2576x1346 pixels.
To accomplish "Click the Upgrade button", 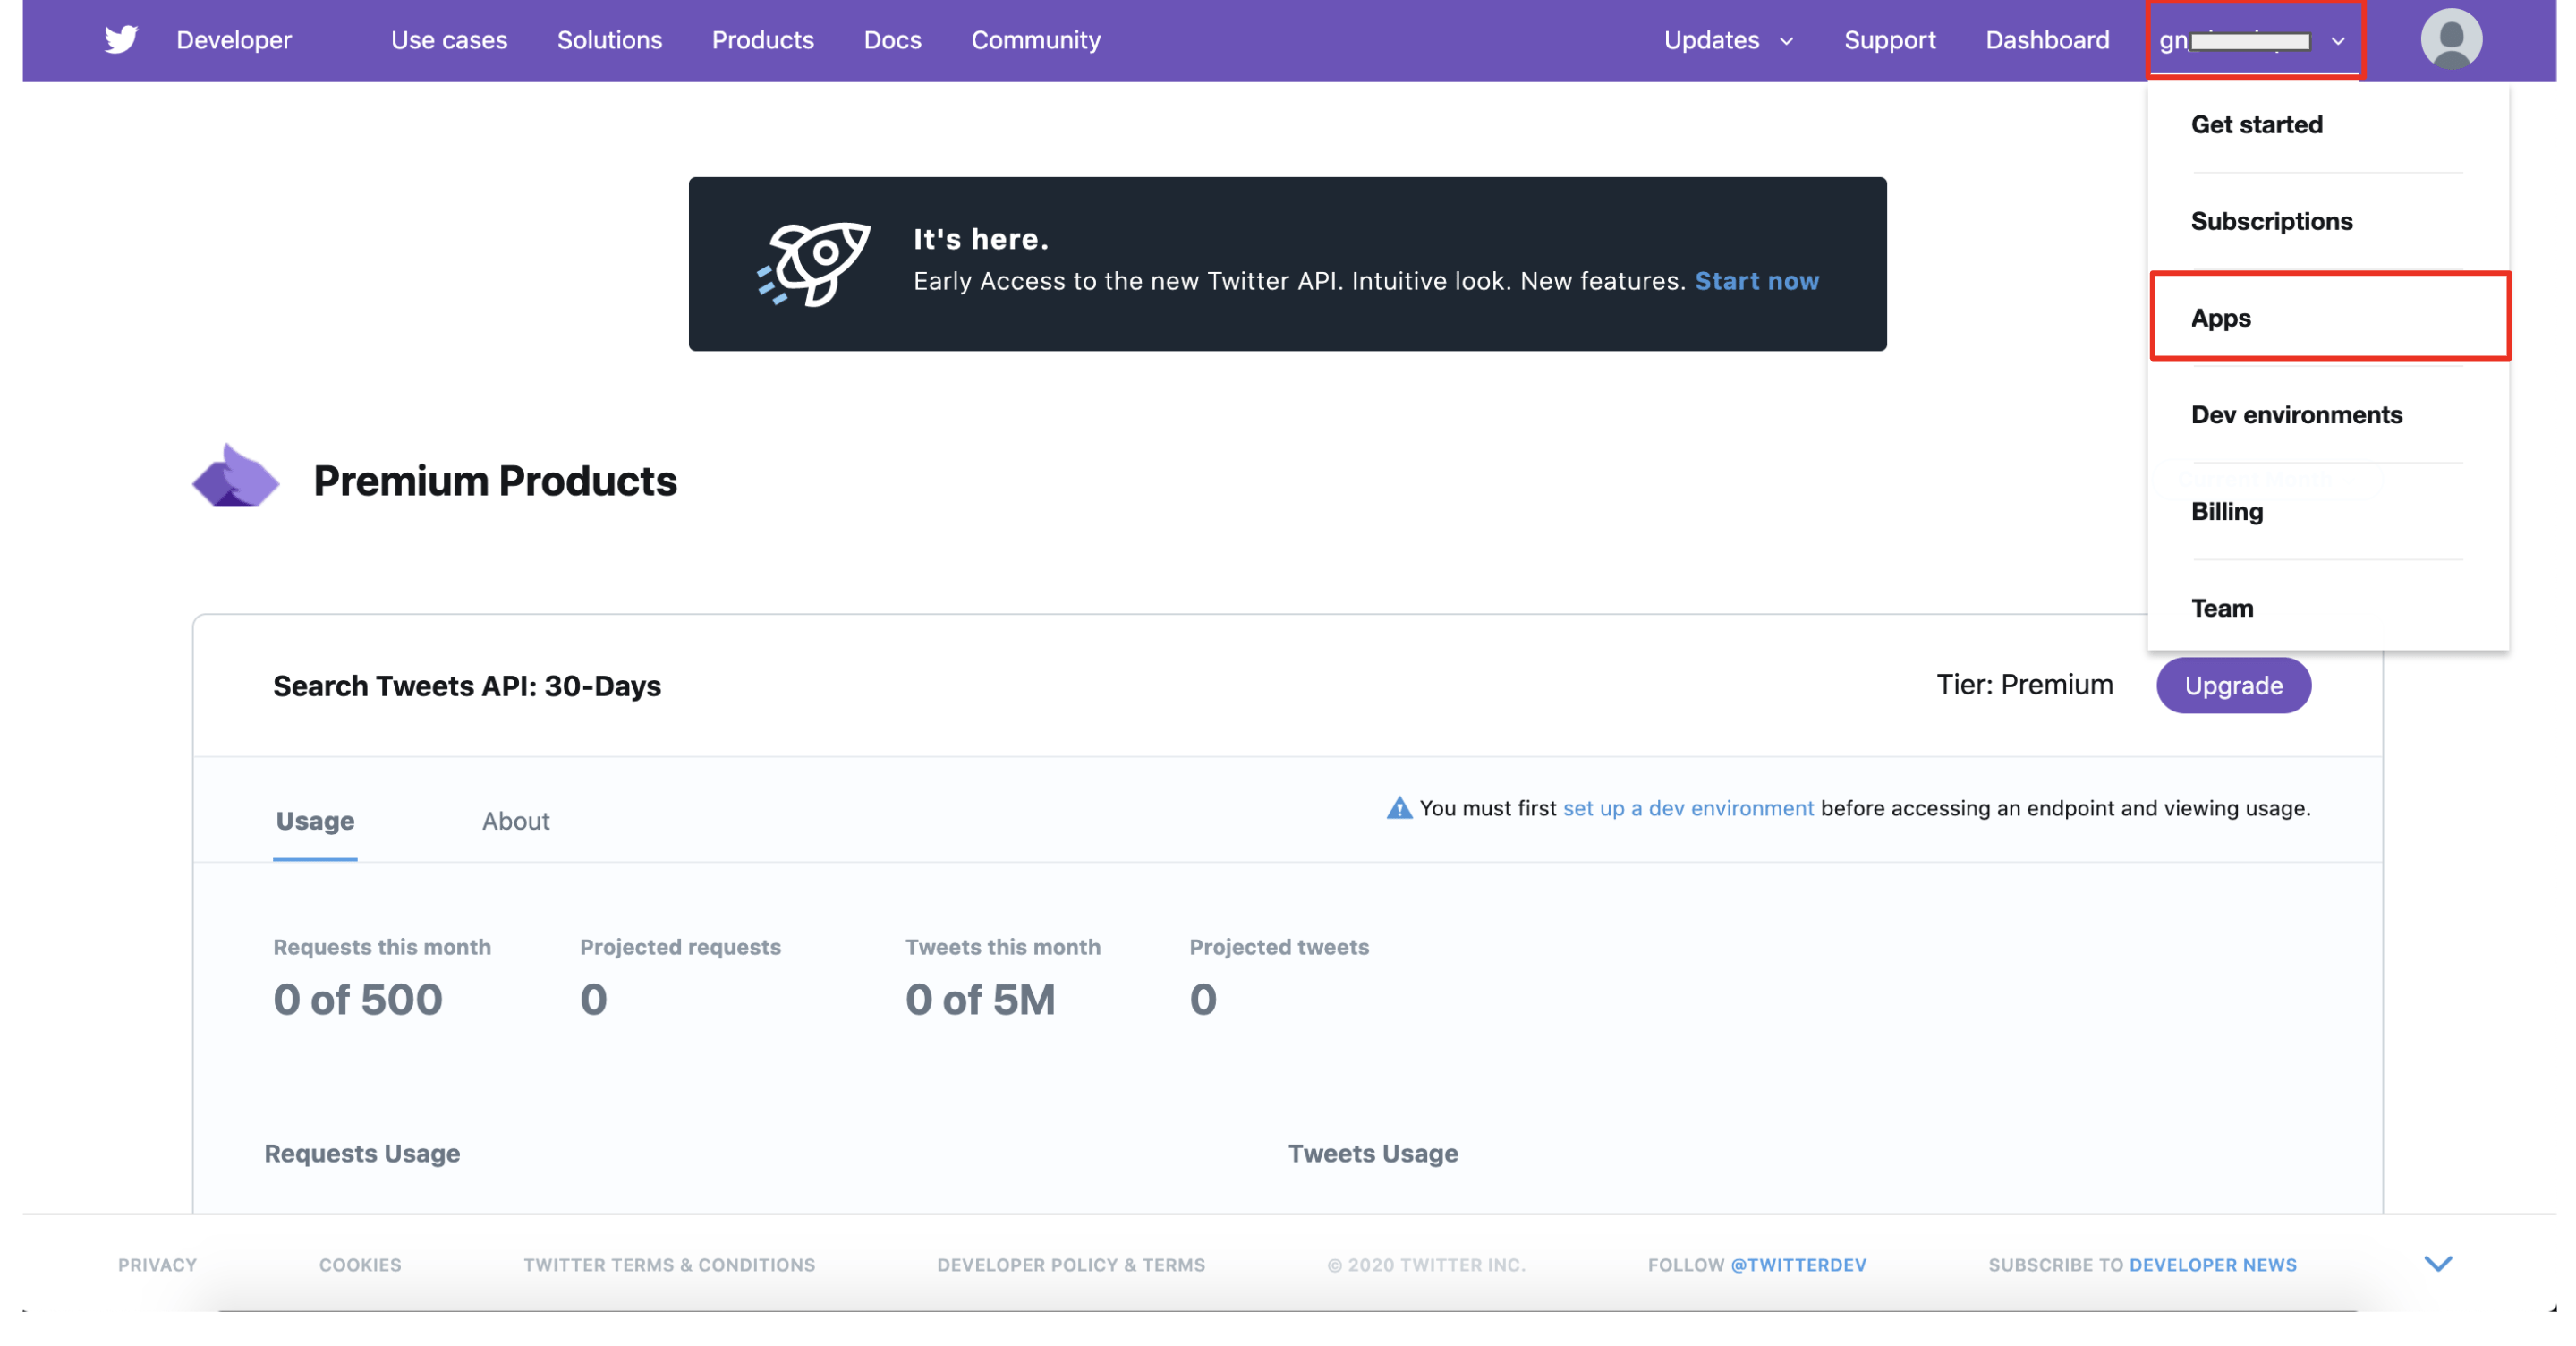I will [x=2232, y=685].
